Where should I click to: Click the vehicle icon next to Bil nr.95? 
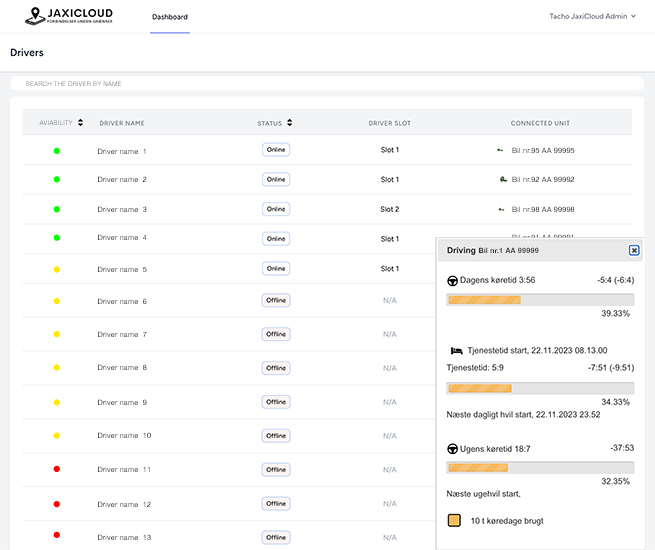tap(501, 150)
